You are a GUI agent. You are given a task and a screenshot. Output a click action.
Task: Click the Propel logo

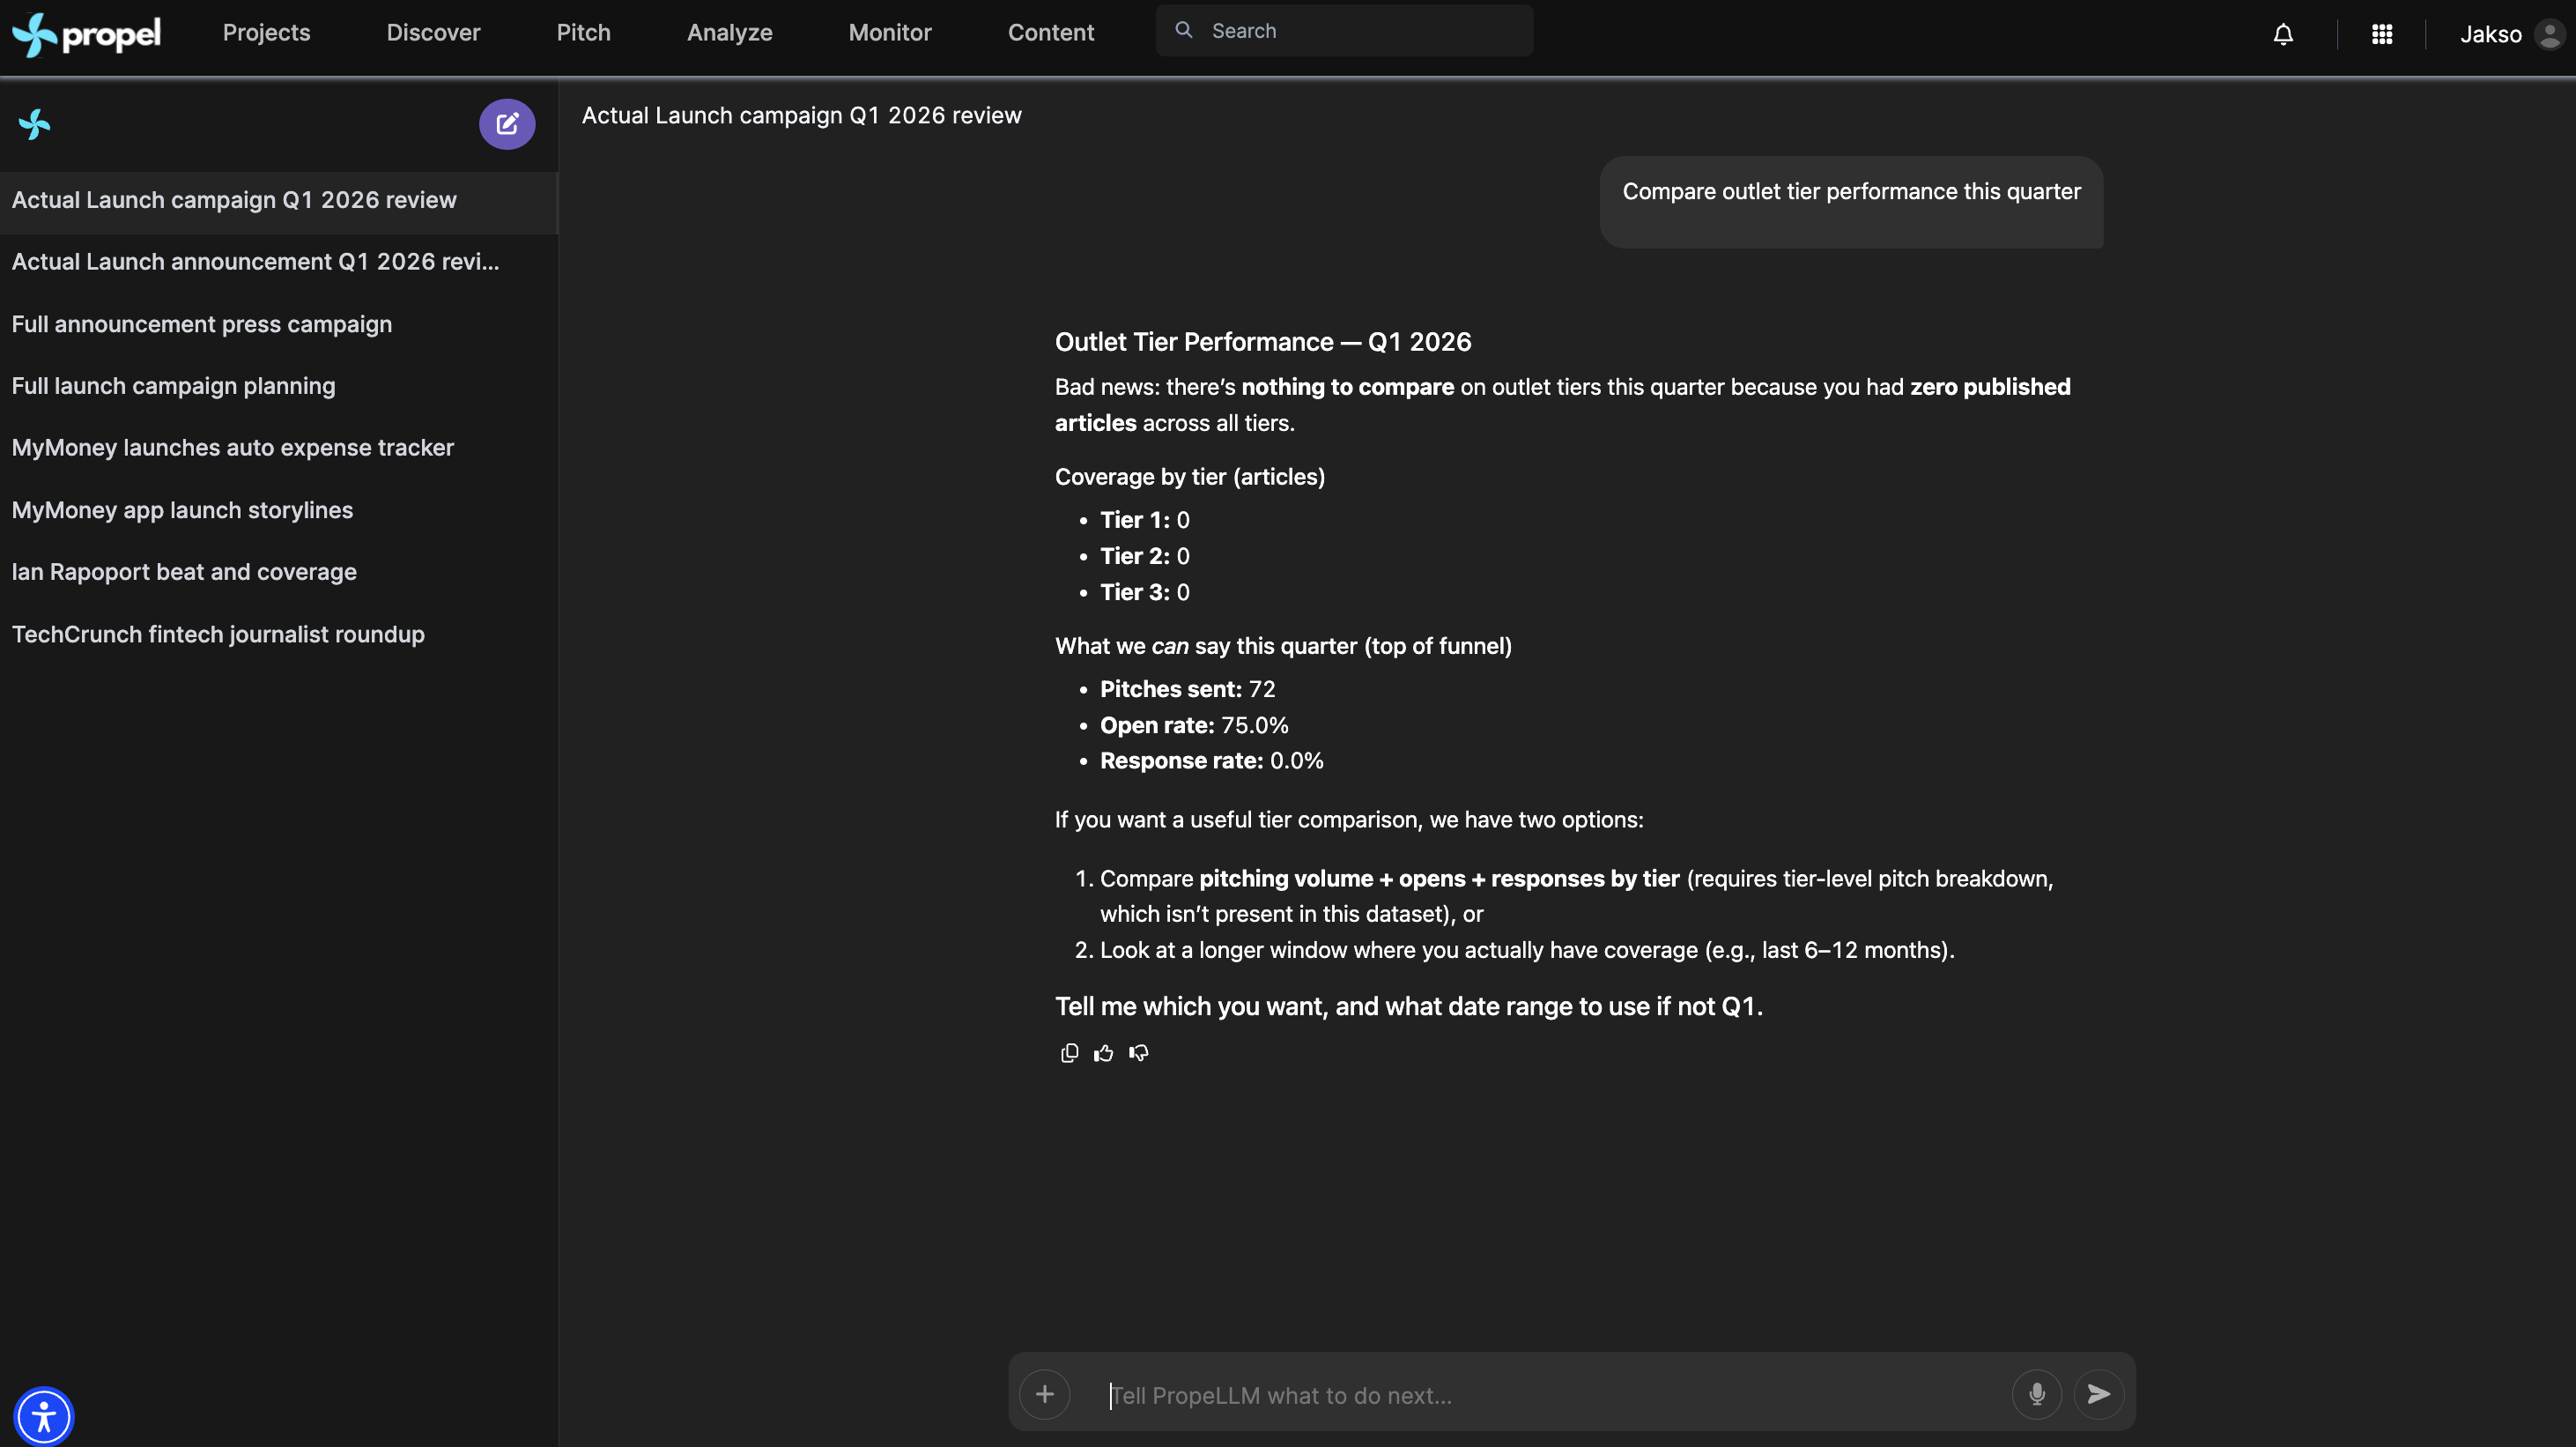pyautogui.click(x=87, y=35)
